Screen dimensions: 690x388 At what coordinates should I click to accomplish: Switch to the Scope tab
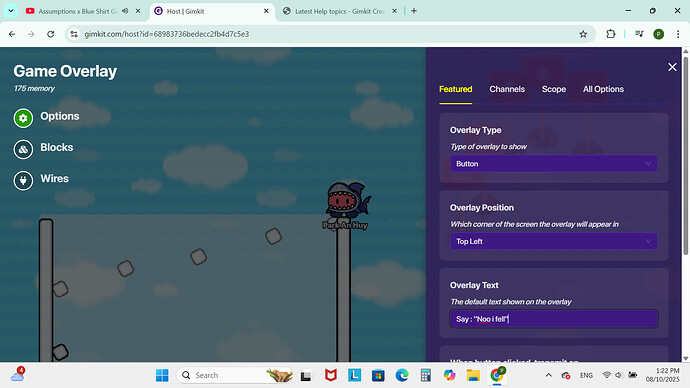[554, 89]
